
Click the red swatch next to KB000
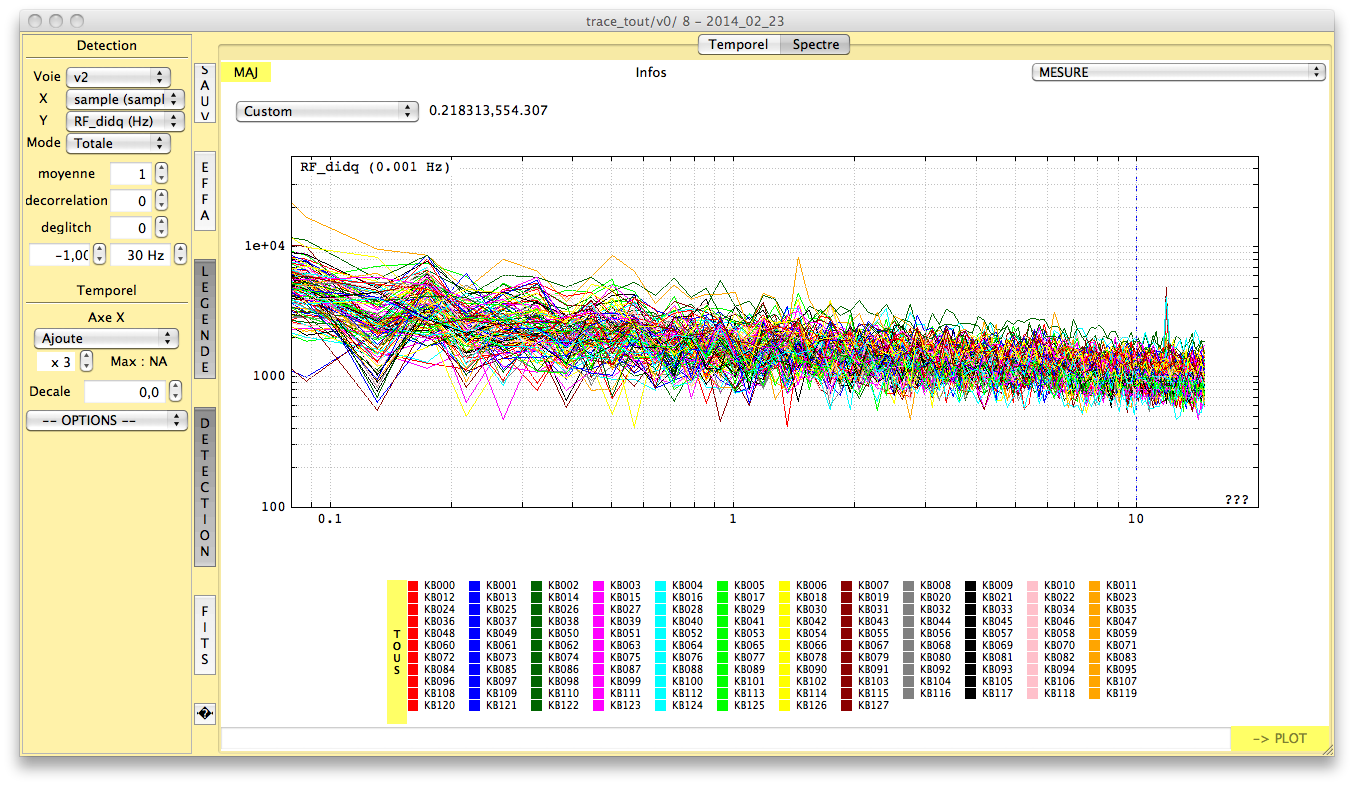[x=413, y=585]
